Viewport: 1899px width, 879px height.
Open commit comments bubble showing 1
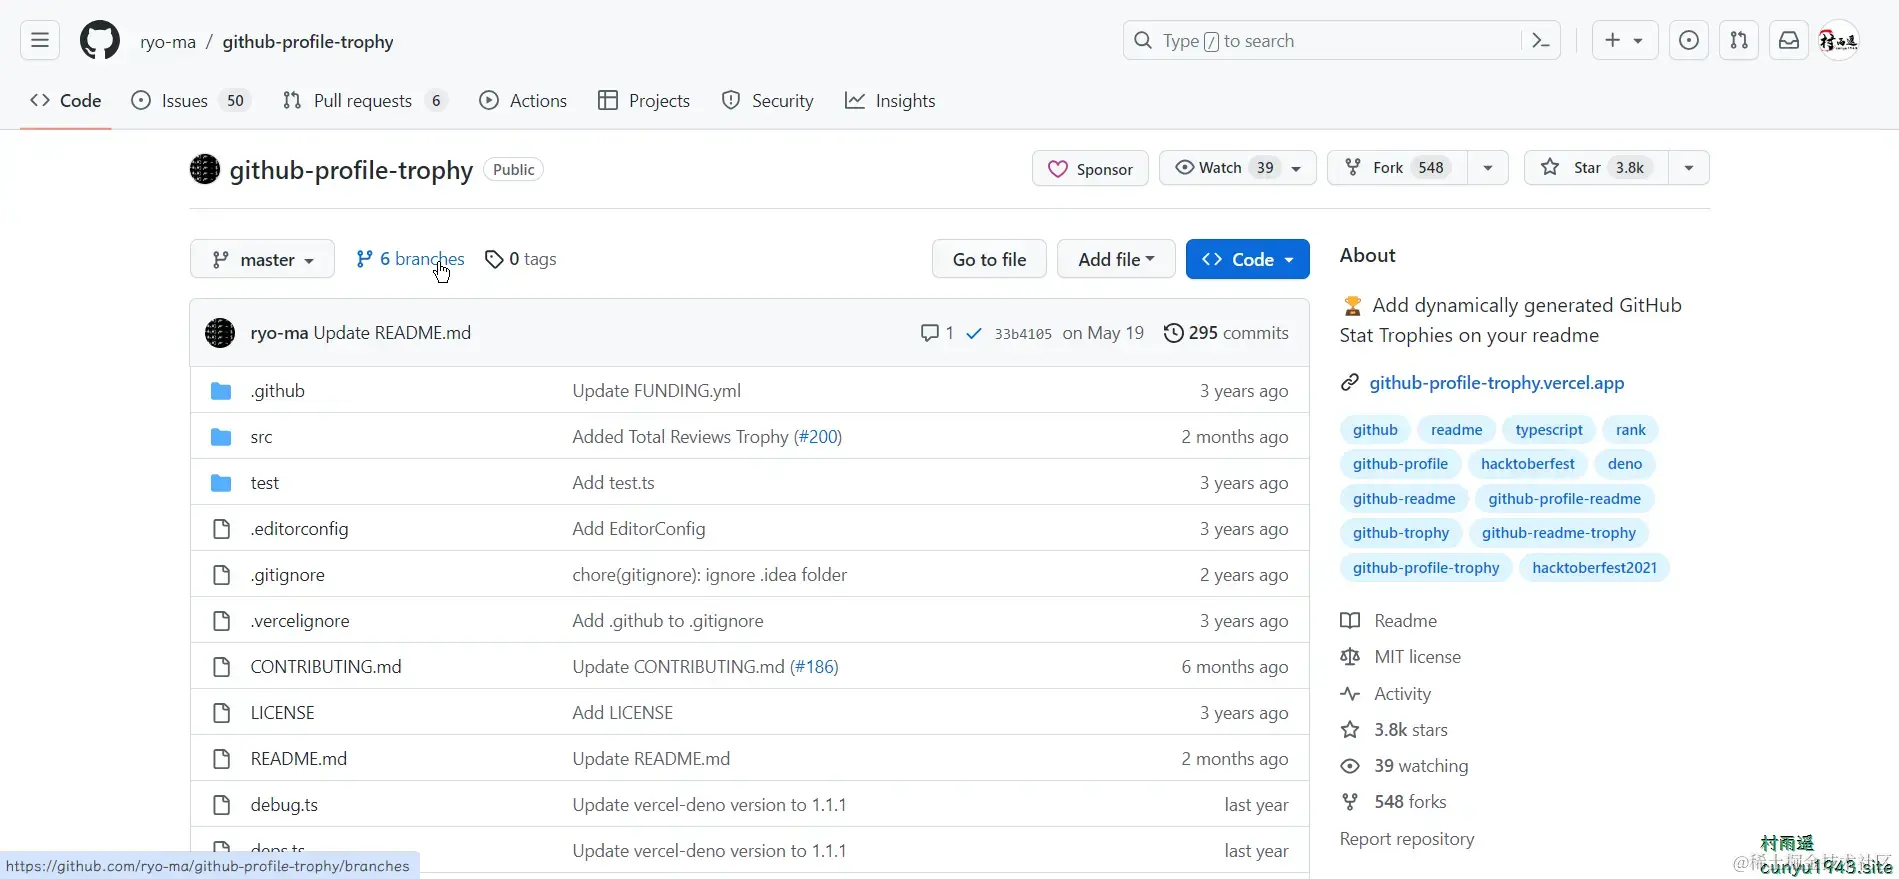point(937,333)
